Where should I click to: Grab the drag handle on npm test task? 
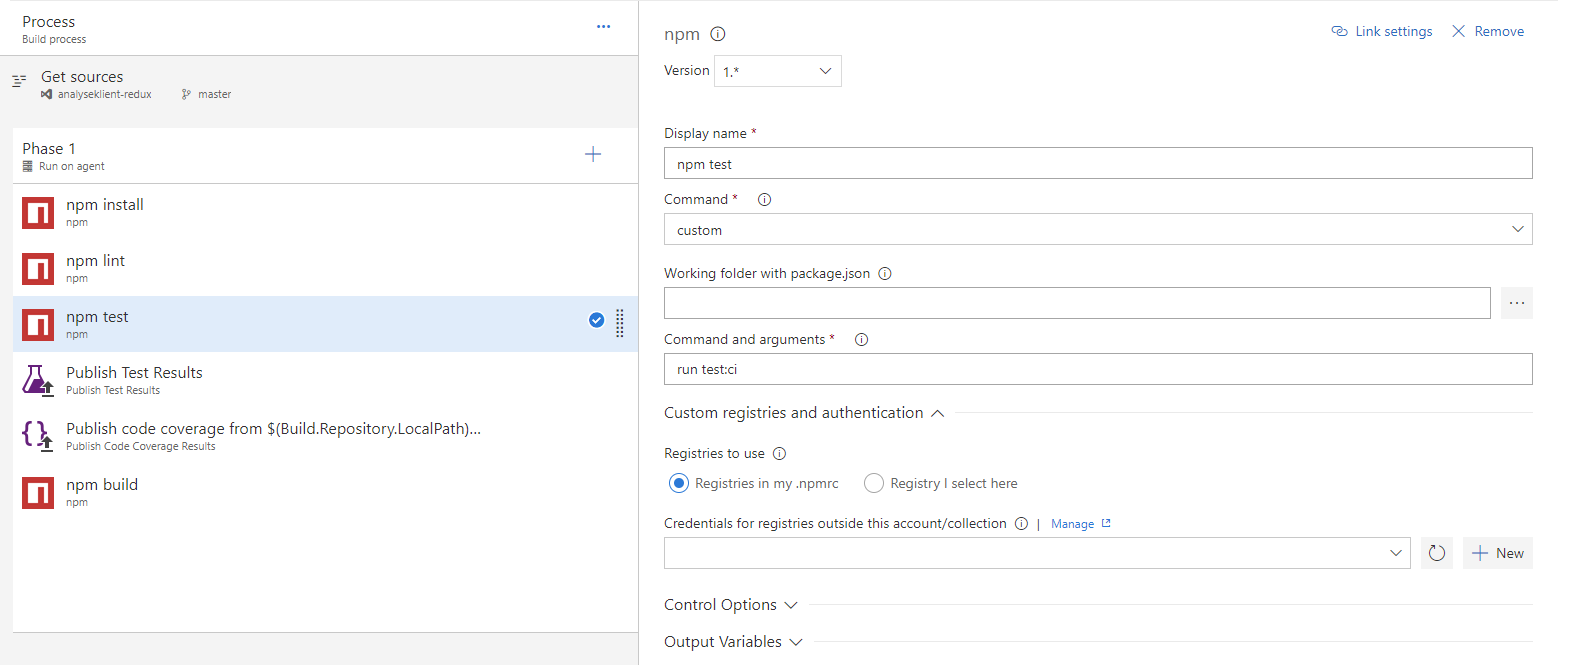620,322
